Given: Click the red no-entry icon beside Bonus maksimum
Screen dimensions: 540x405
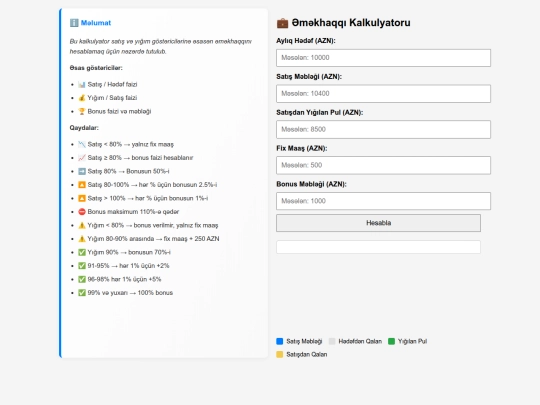Looking at the screenshot, I should click(x=82, y=212).
